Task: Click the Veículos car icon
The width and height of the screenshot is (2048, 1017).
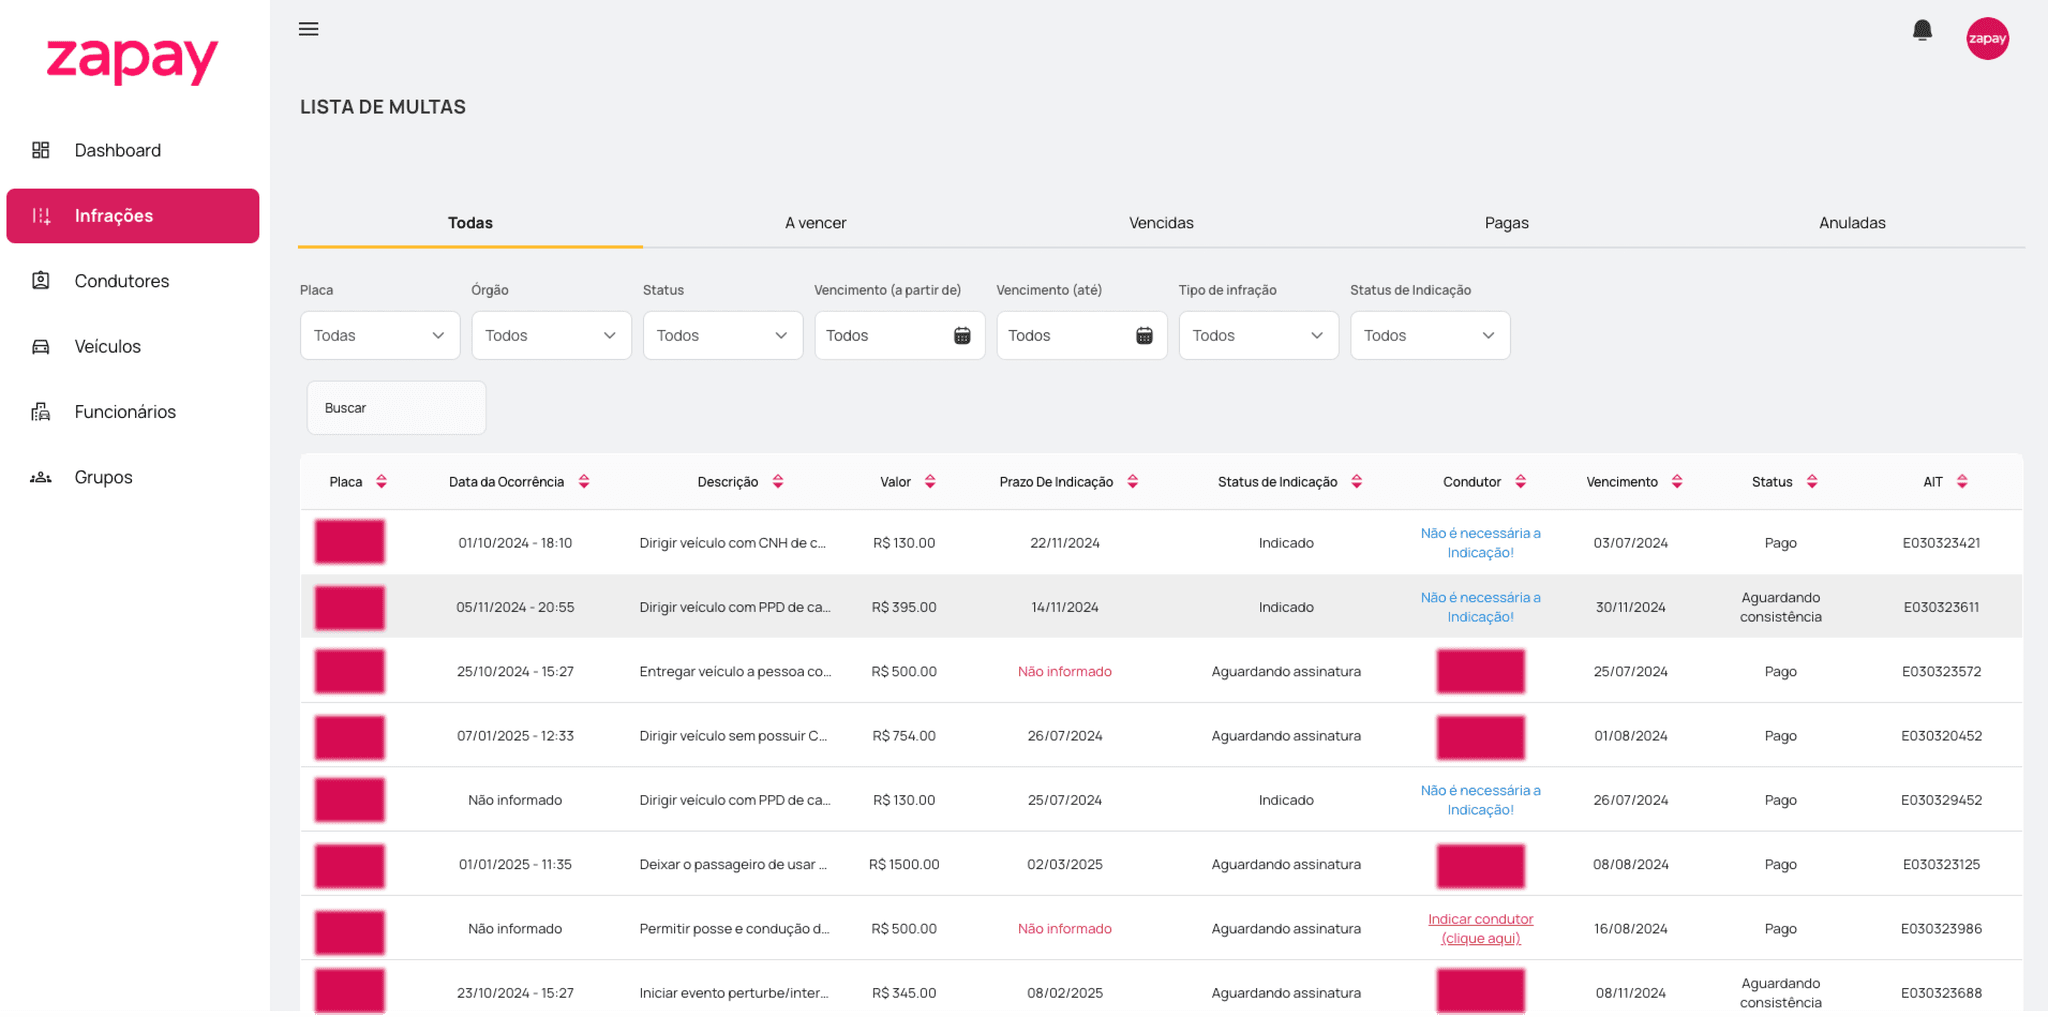Action: [x=41, y=347]
